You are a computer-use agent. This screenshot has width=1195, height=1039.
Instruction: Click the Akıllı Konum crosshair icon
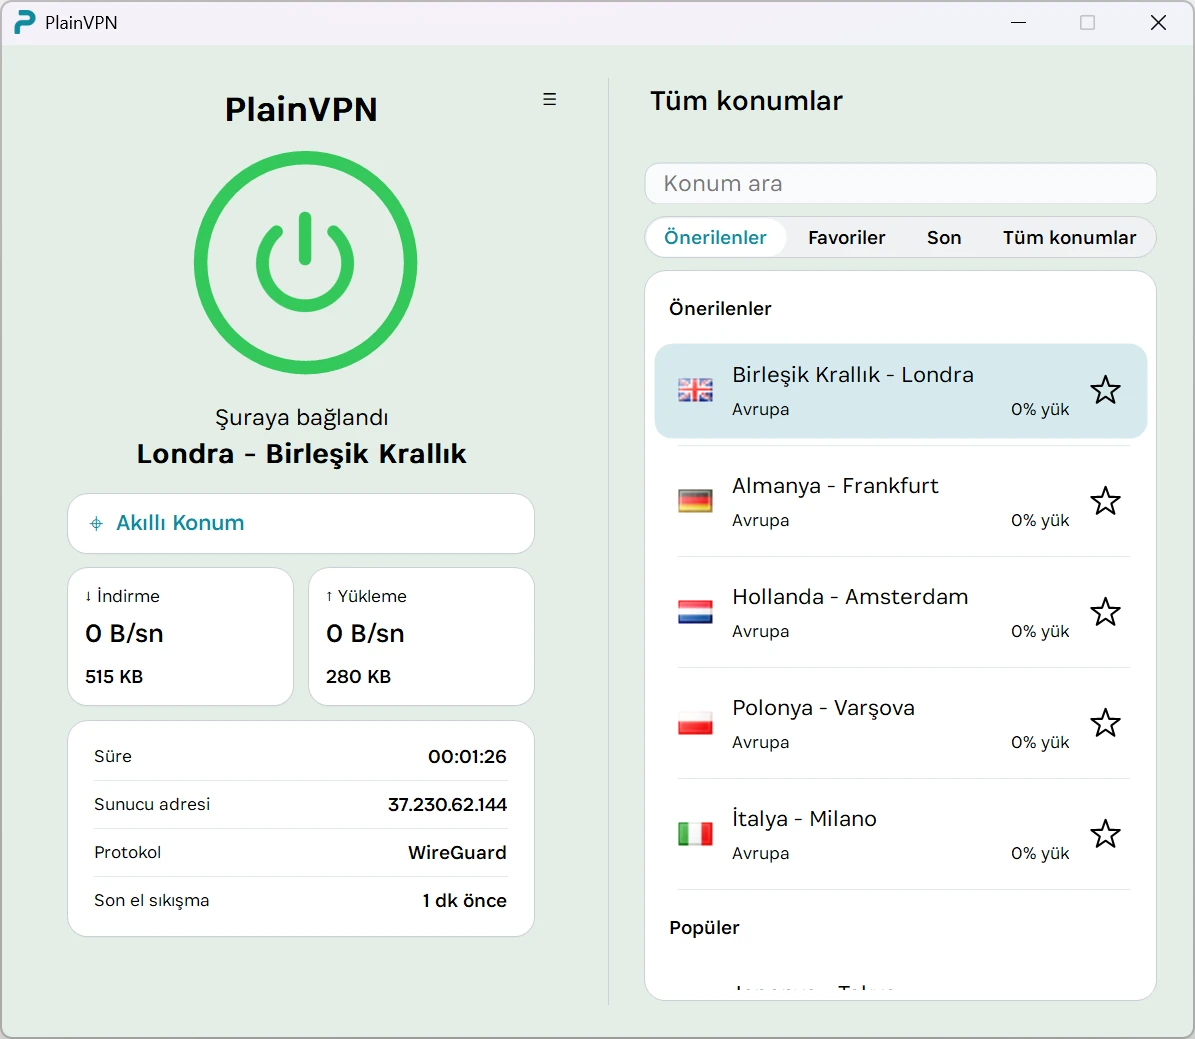[96, 524]
